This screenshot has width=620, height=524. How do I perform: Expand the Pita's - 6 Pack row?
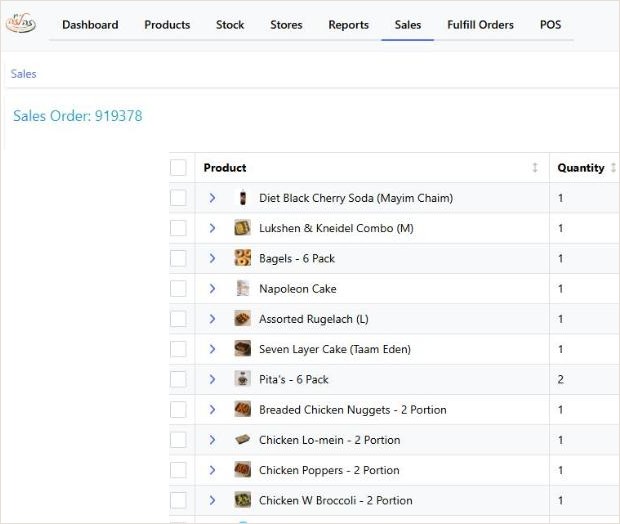click(x=212, y=379)
